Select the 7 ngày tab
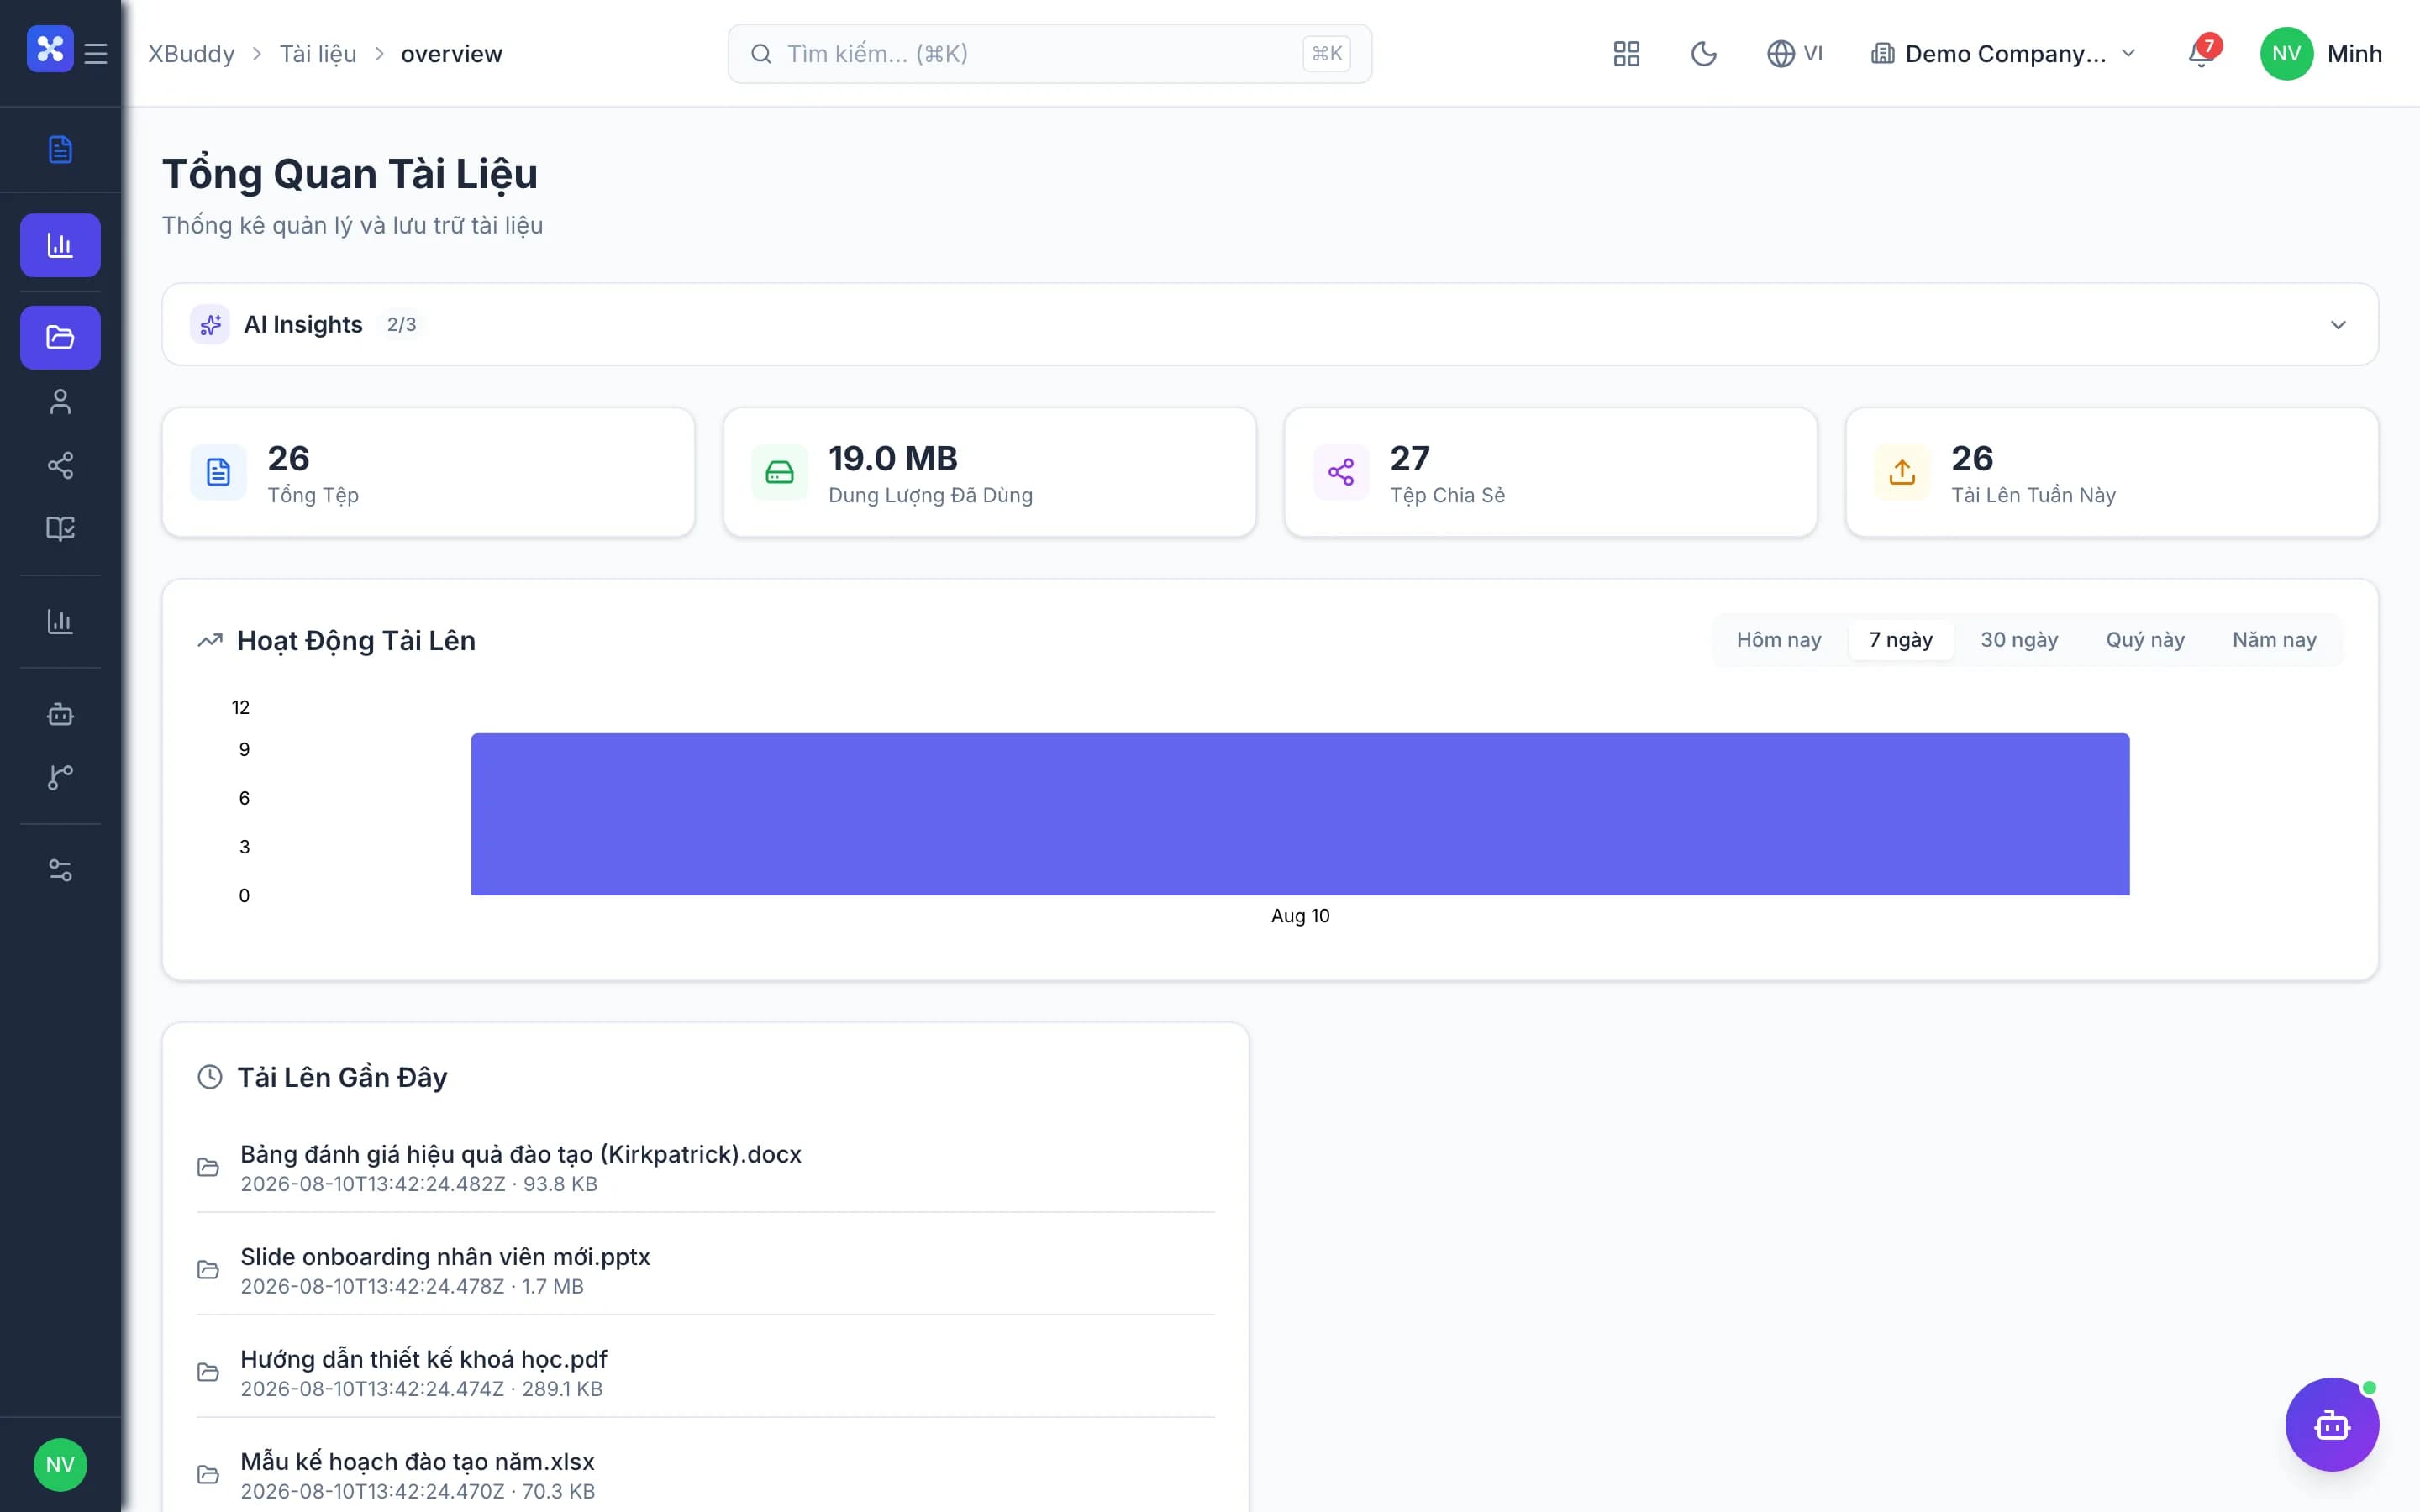 tap(1901, 640)
